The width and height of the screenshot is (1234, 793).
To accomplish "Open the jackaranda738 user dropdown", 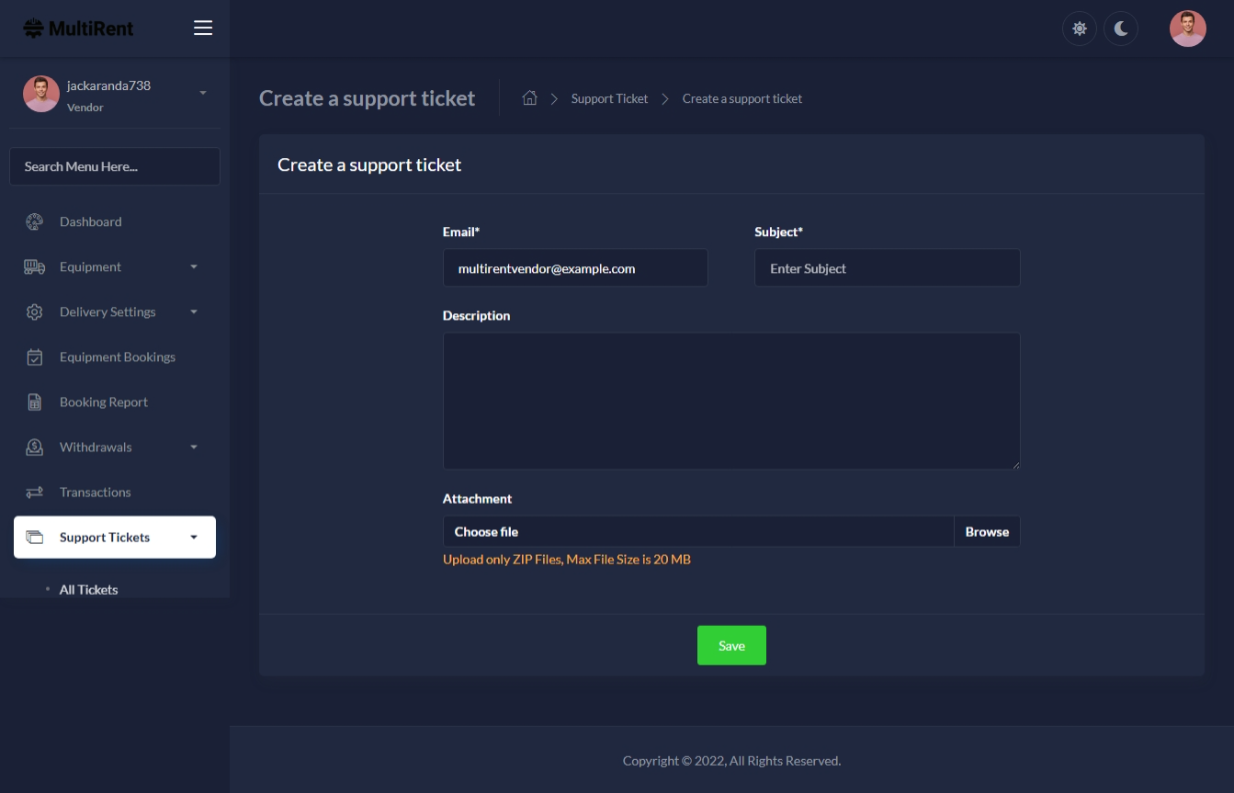I will coord(203,93).
